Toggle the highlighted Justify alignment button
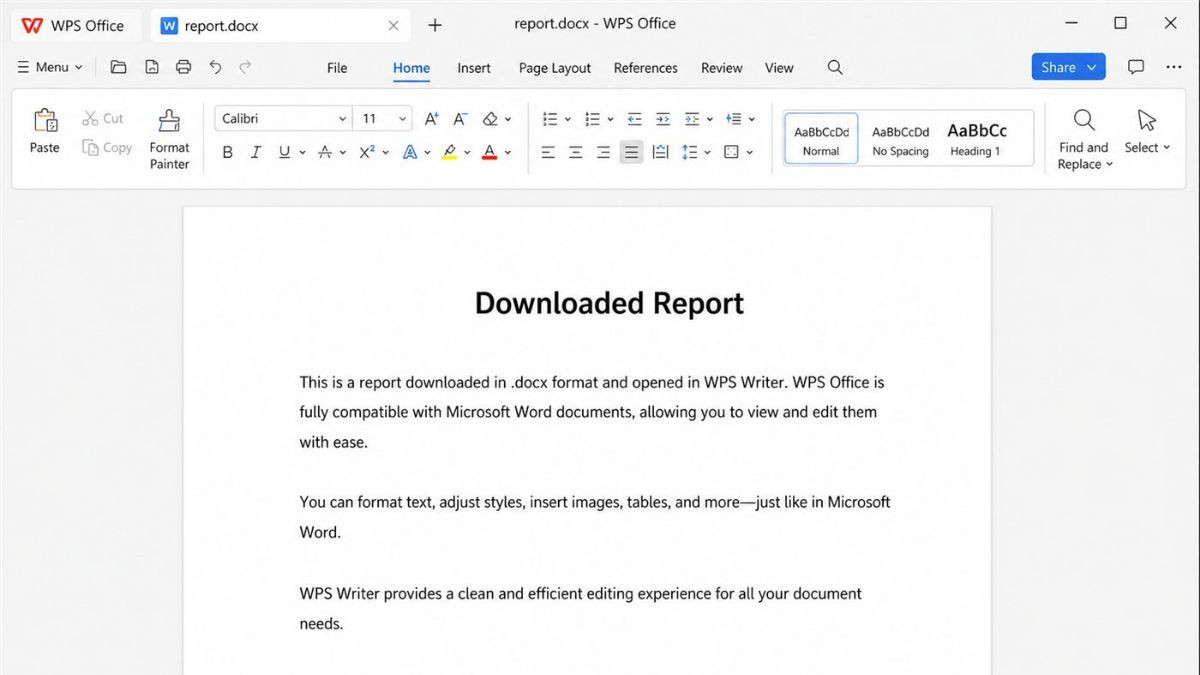This screenshot has width=1200, height=675. [631, 152]
